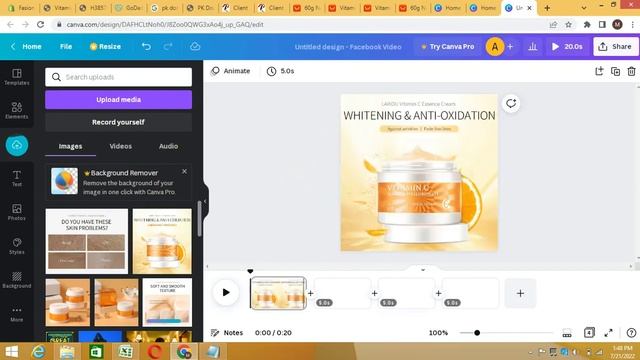This screenshot has width=640, height=360.
Task: Click Try Canva Pro button
Action: coord(448,47)
